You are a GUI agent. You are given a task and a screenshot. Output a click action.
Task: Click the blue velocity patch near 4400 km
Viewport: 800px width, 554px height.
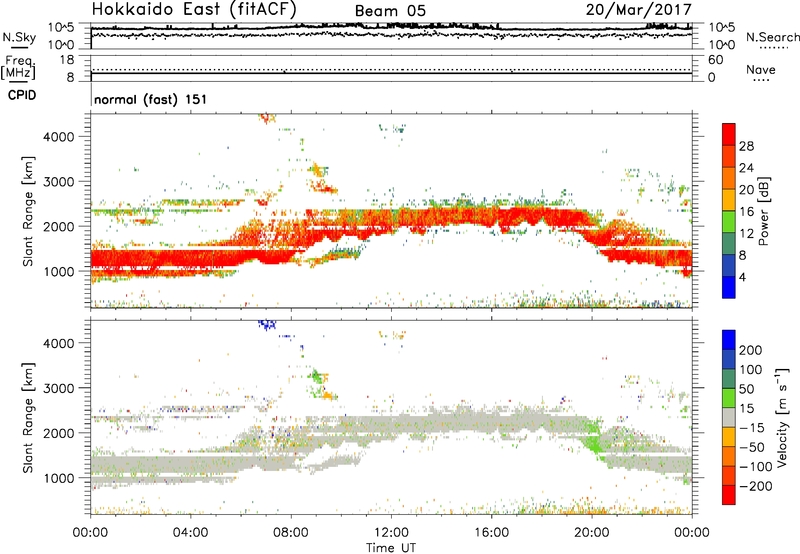click(267, 324)
